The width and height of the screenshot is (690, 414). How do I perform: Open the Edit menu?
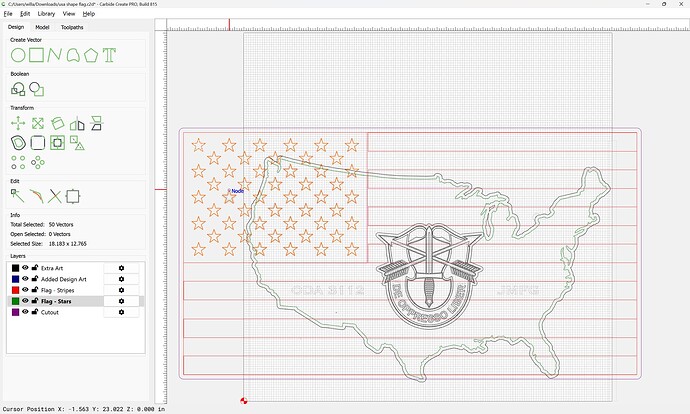[25, 14]
